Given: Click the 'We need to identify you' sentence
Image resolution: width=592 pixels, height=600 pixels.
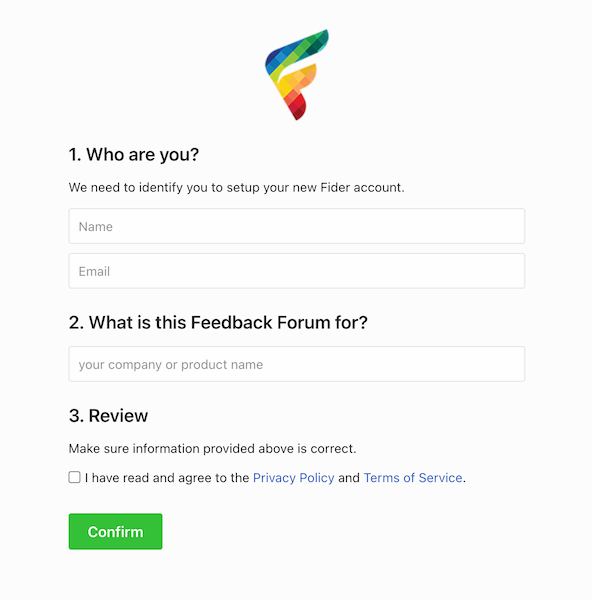Looking at the screenshot, I should pyautogui.click(x=236, y=188).
